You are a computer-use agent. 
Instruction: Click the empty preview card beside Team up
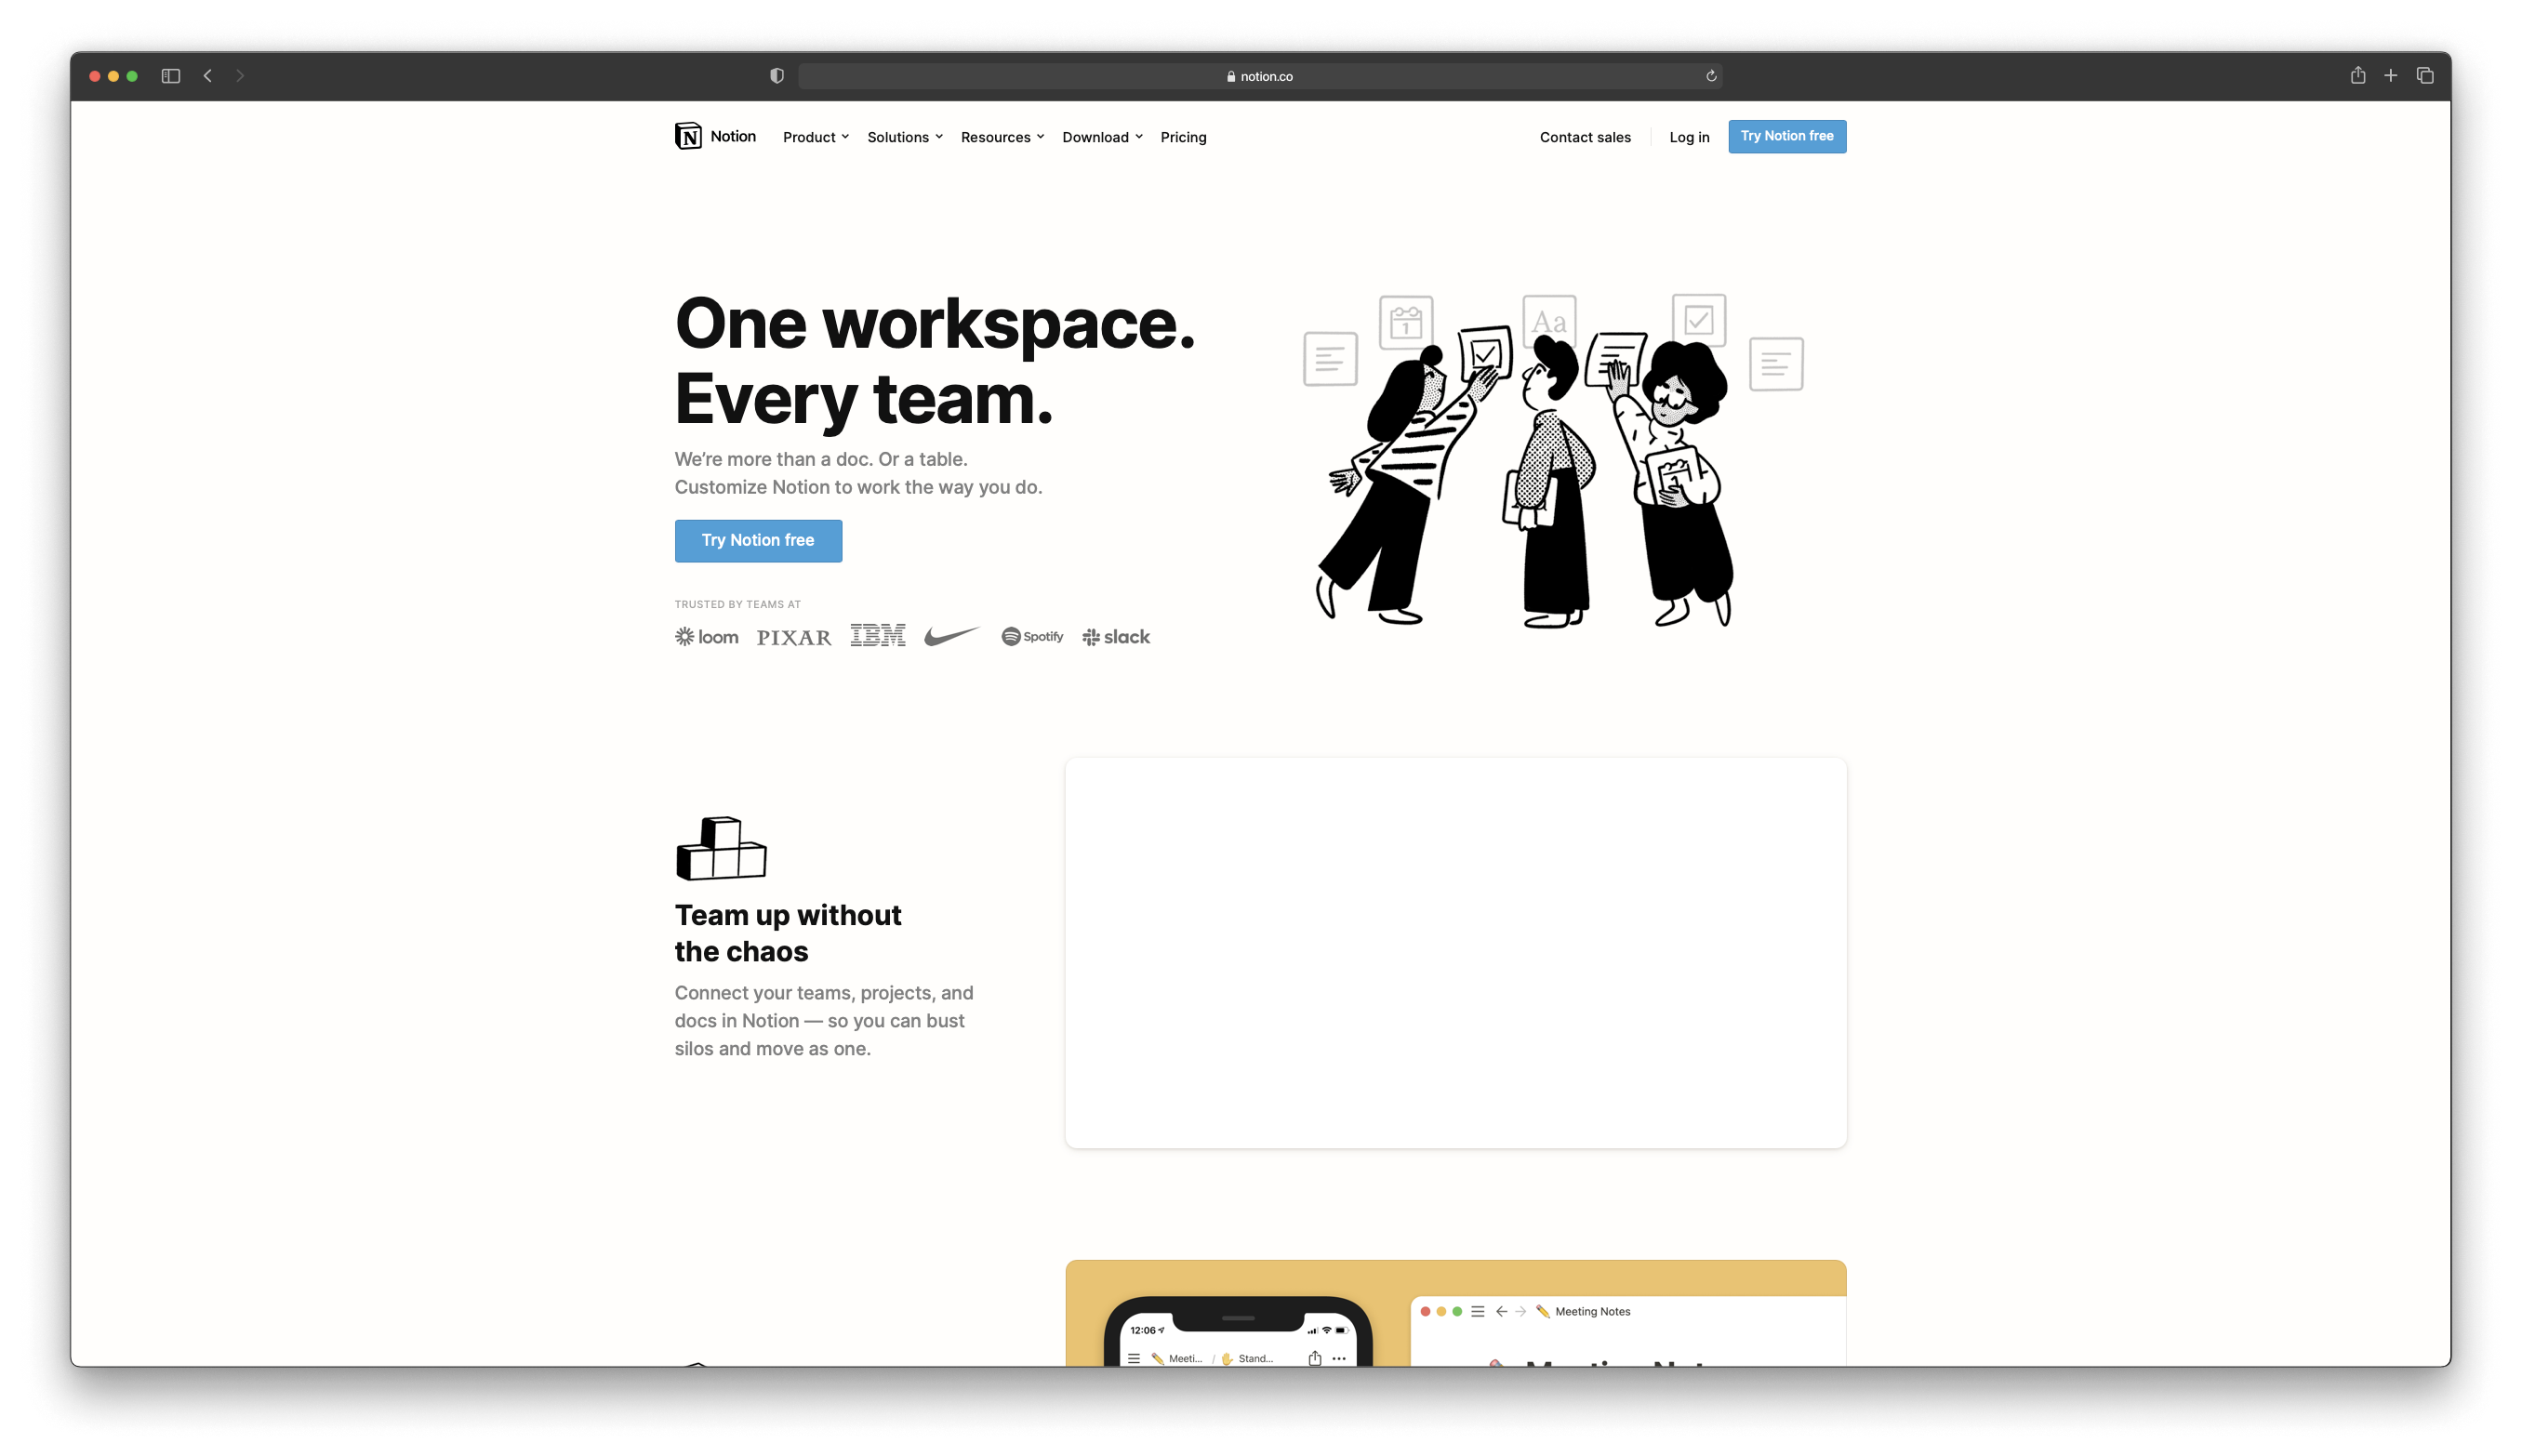coord(1455,952)
